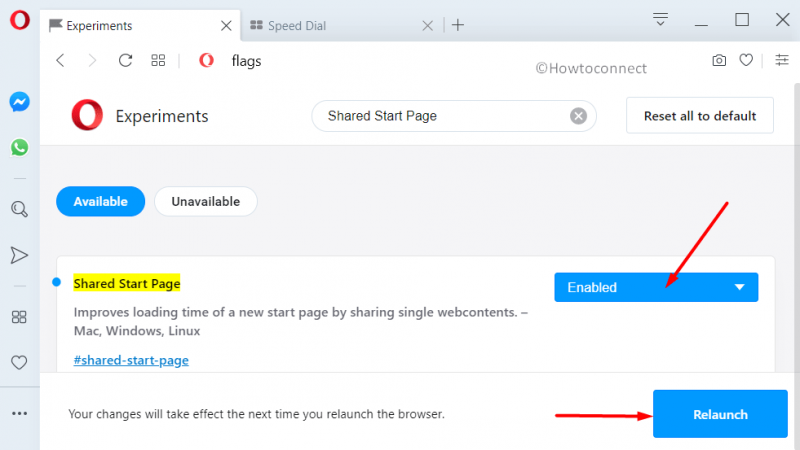Show the Available experiments list
This screenshot has height=450, width=800.
coord(100,201)
